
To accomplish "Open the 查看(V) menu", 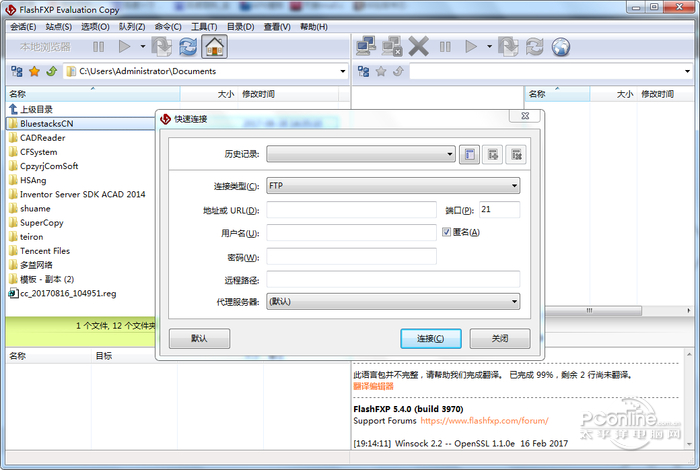I will (x=277, y=27).
